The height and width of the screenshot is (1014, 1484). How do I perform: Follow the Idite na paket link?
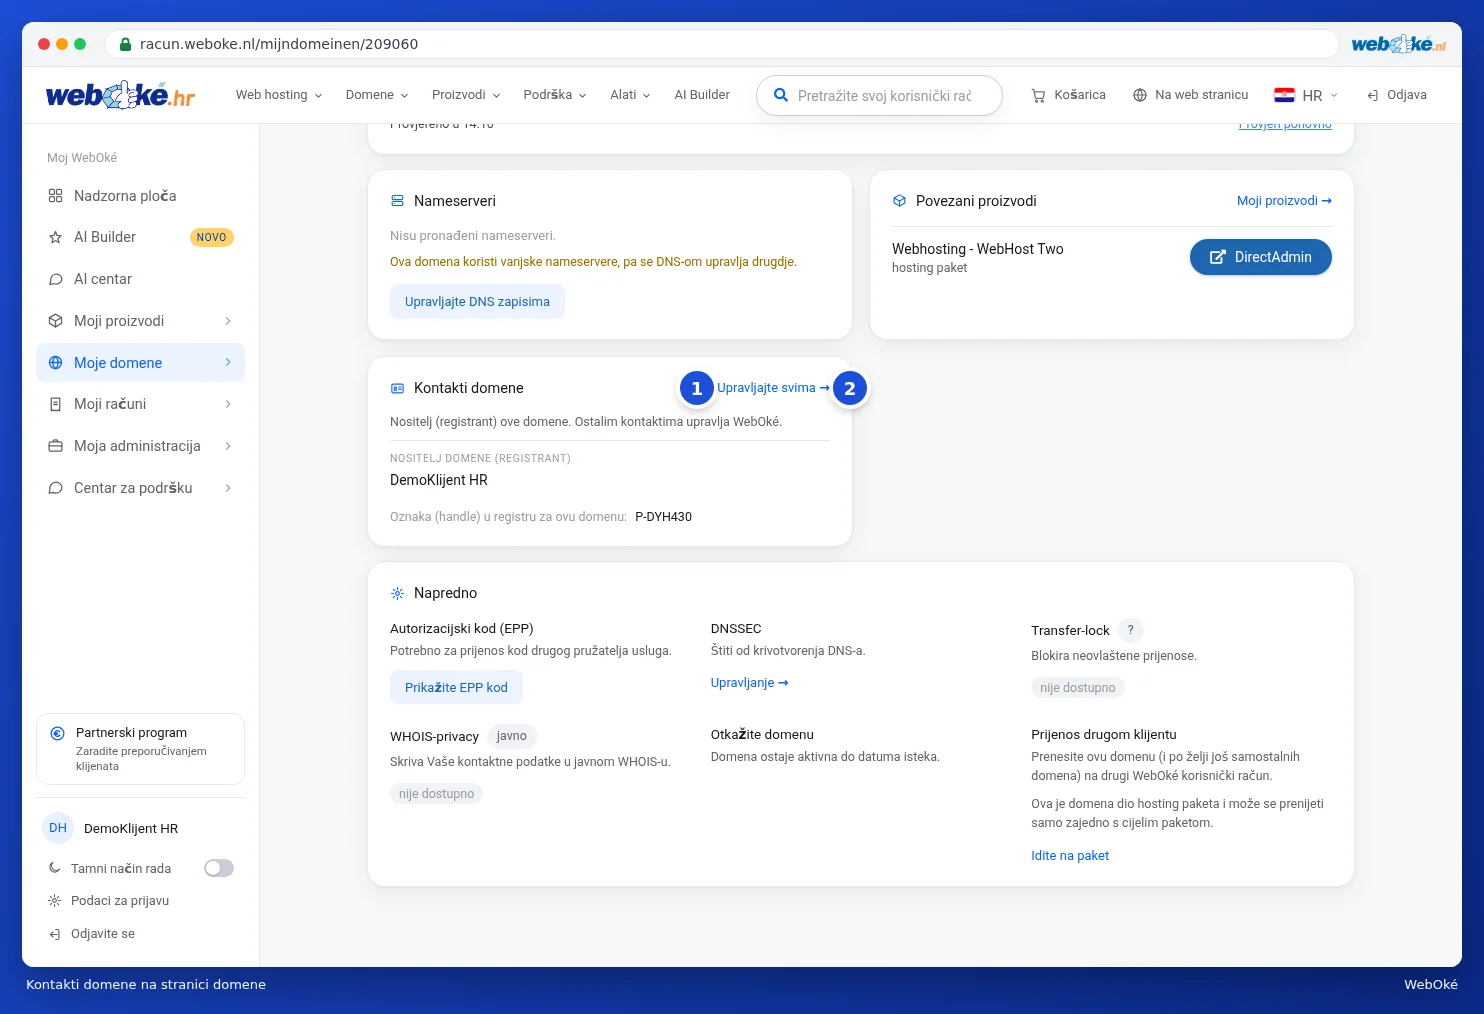click(1070, 856)
